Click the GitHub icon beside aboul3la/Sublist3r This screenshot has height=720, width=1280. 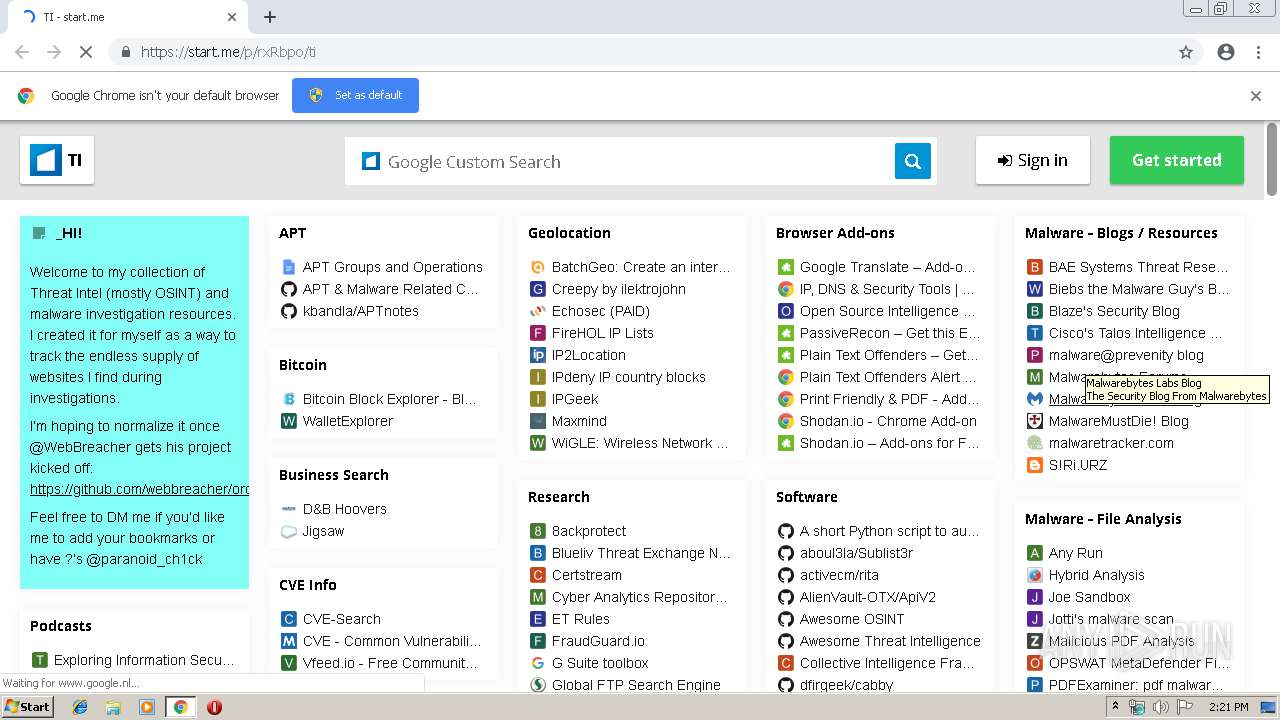point(786,553)
